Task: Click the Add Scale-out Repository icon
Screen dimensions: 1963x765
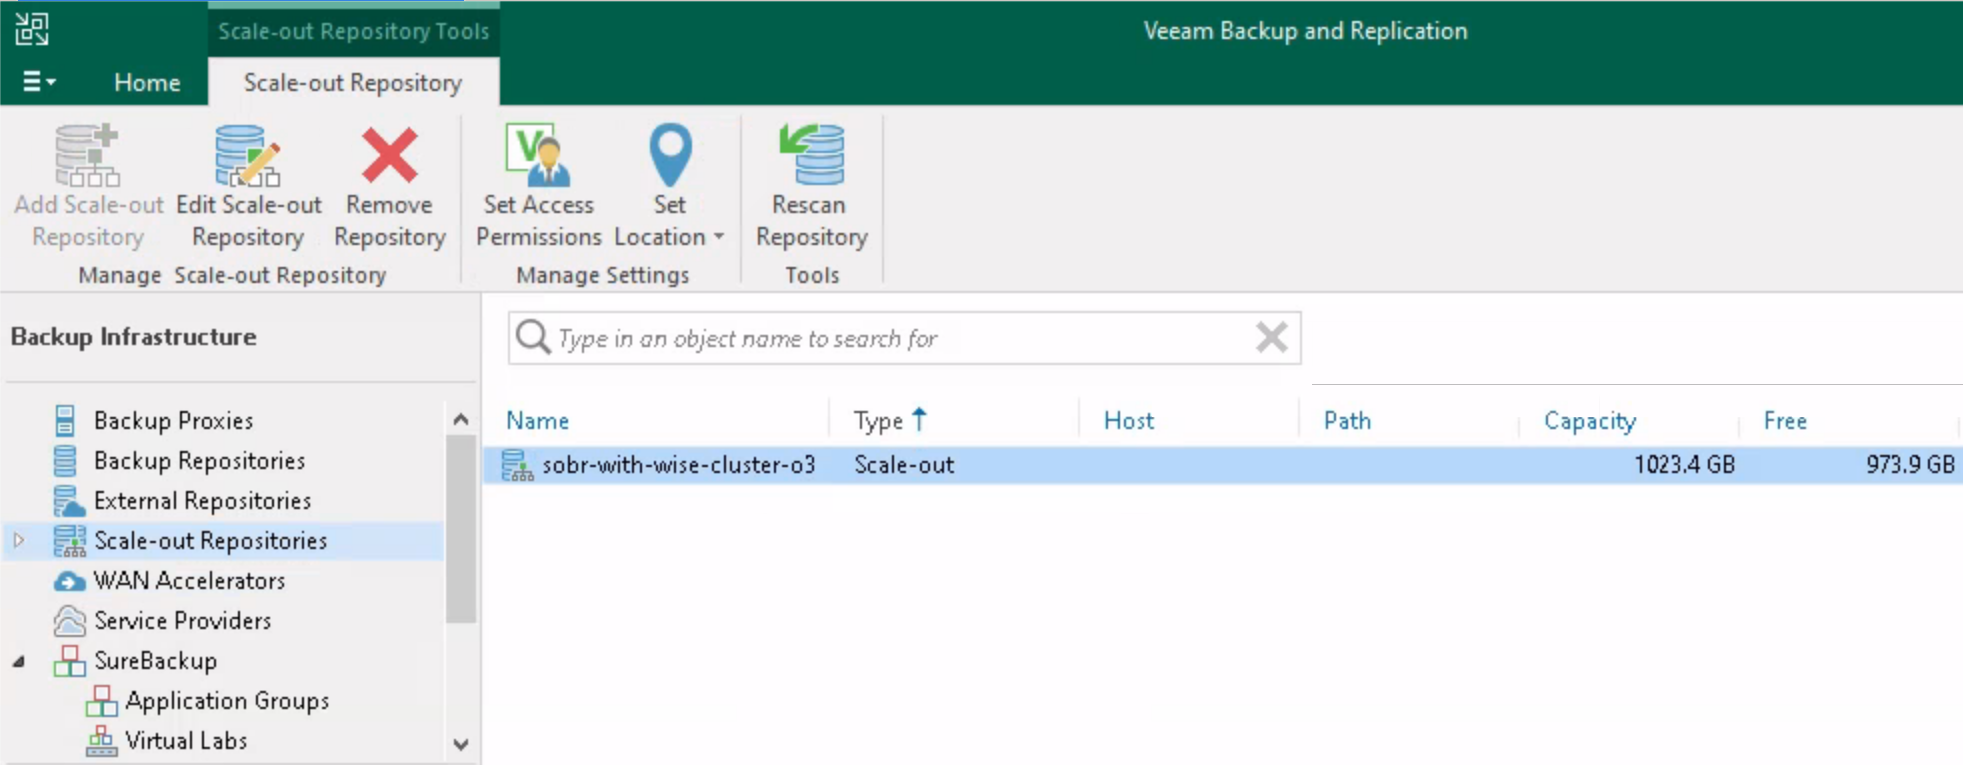Action: [88, 156]
